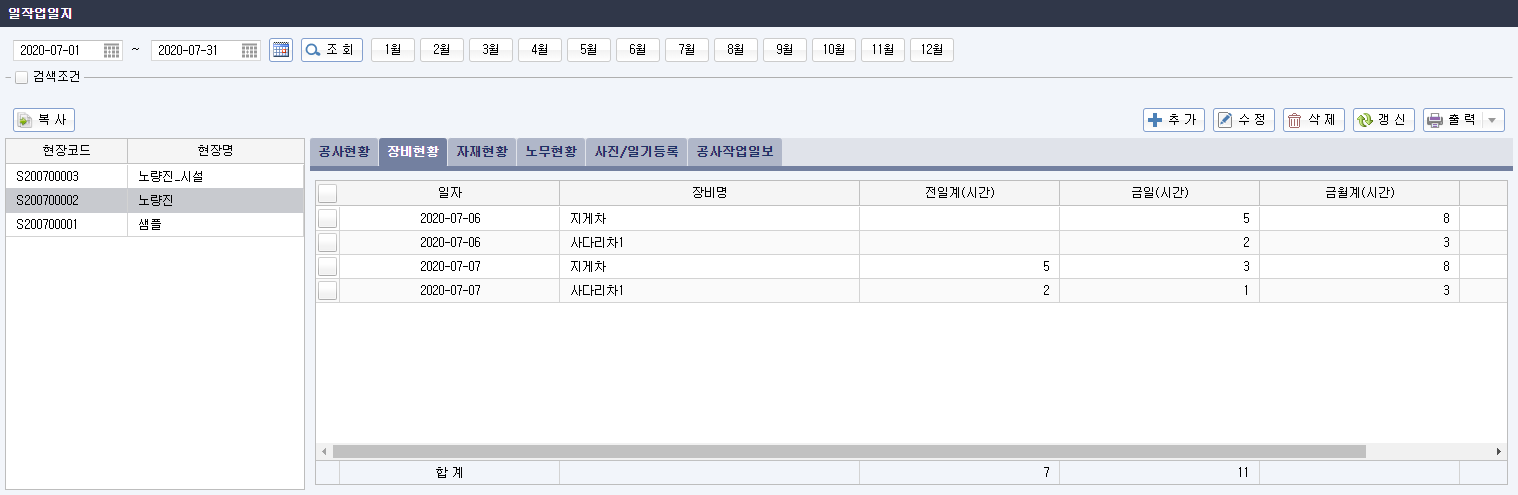The height and width of the screenshot is (495, 1518).
Task: Select the 2월 month button
Action: (x=442, y=50)
